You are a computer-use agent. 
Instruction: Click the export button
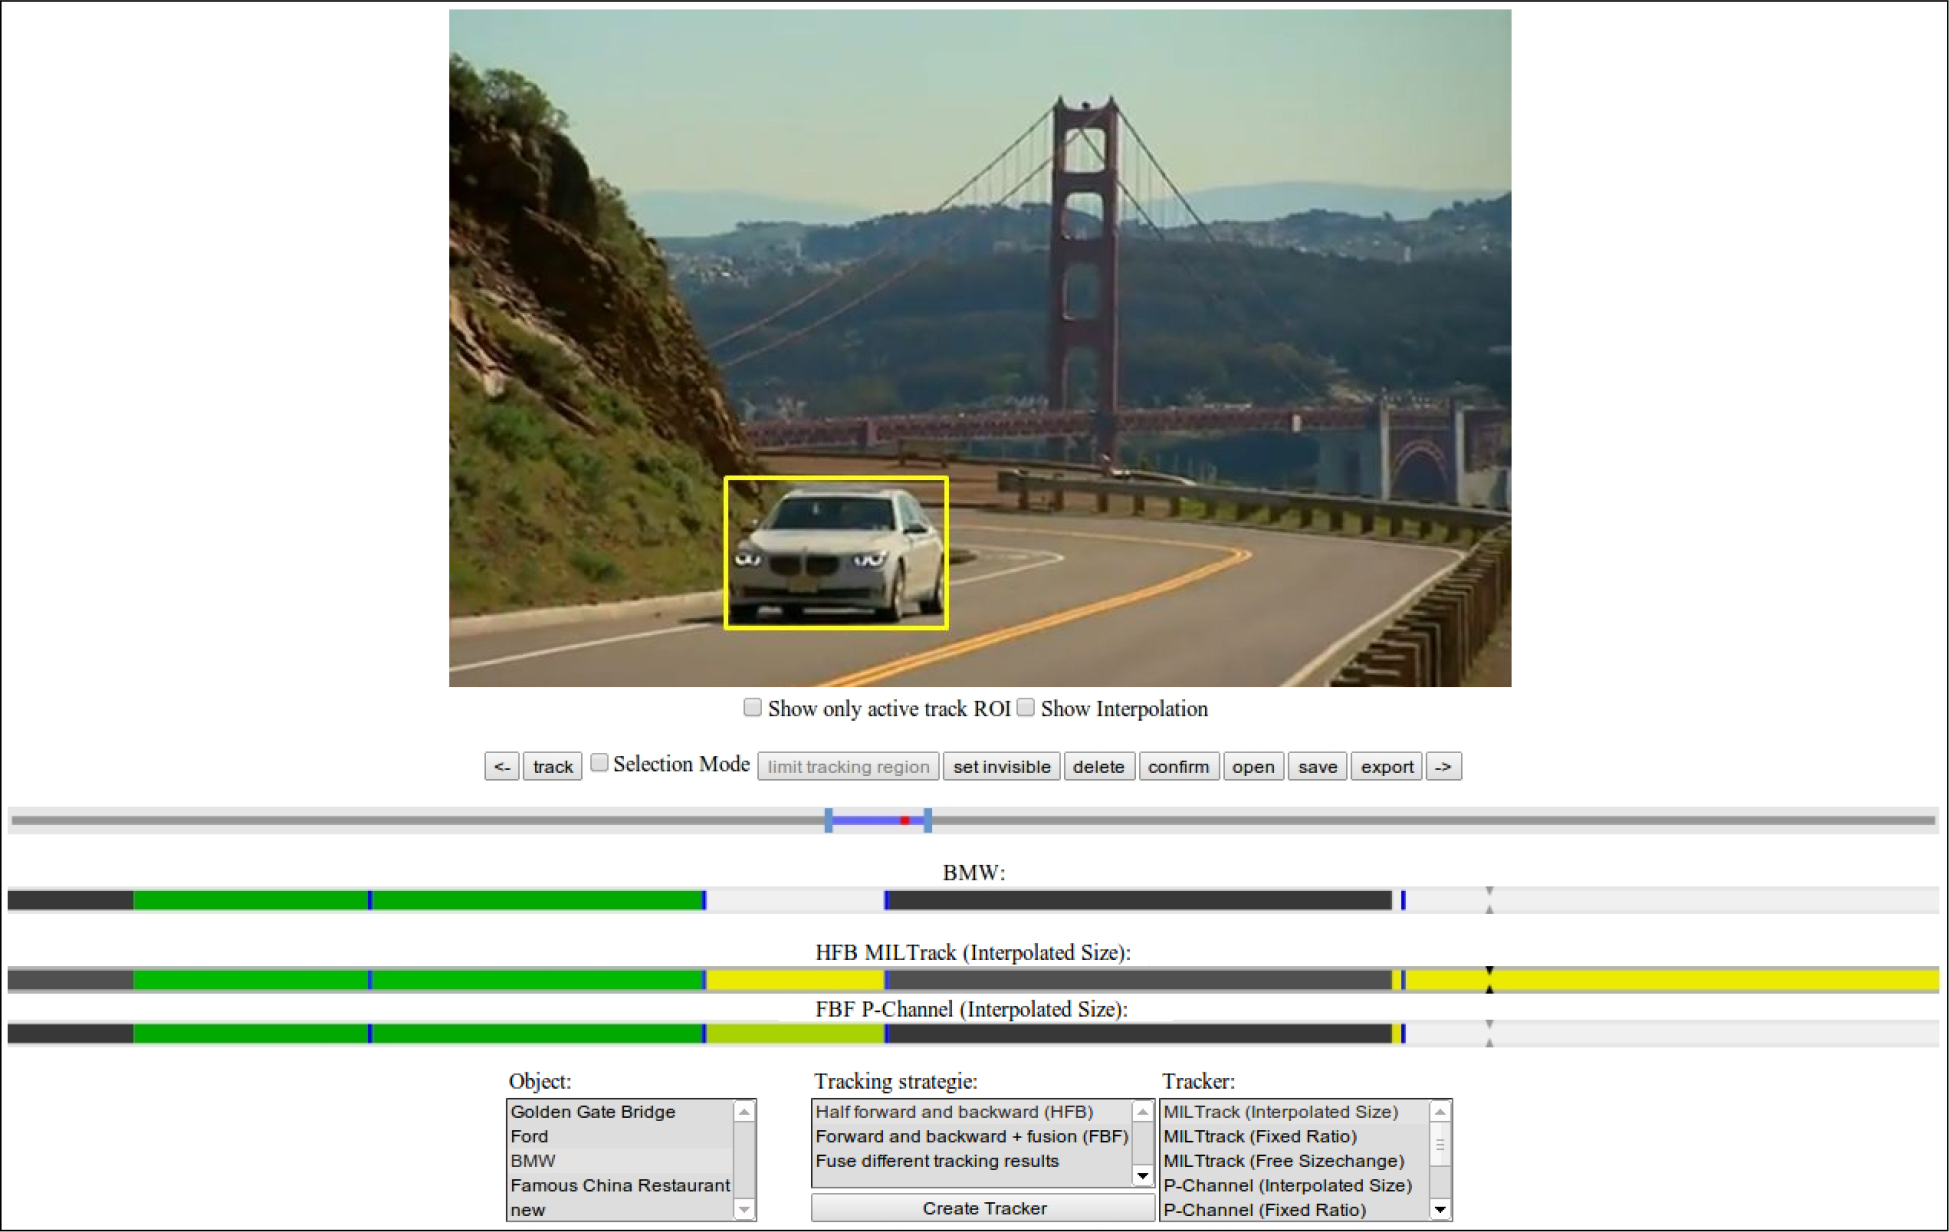[1386, 767]
